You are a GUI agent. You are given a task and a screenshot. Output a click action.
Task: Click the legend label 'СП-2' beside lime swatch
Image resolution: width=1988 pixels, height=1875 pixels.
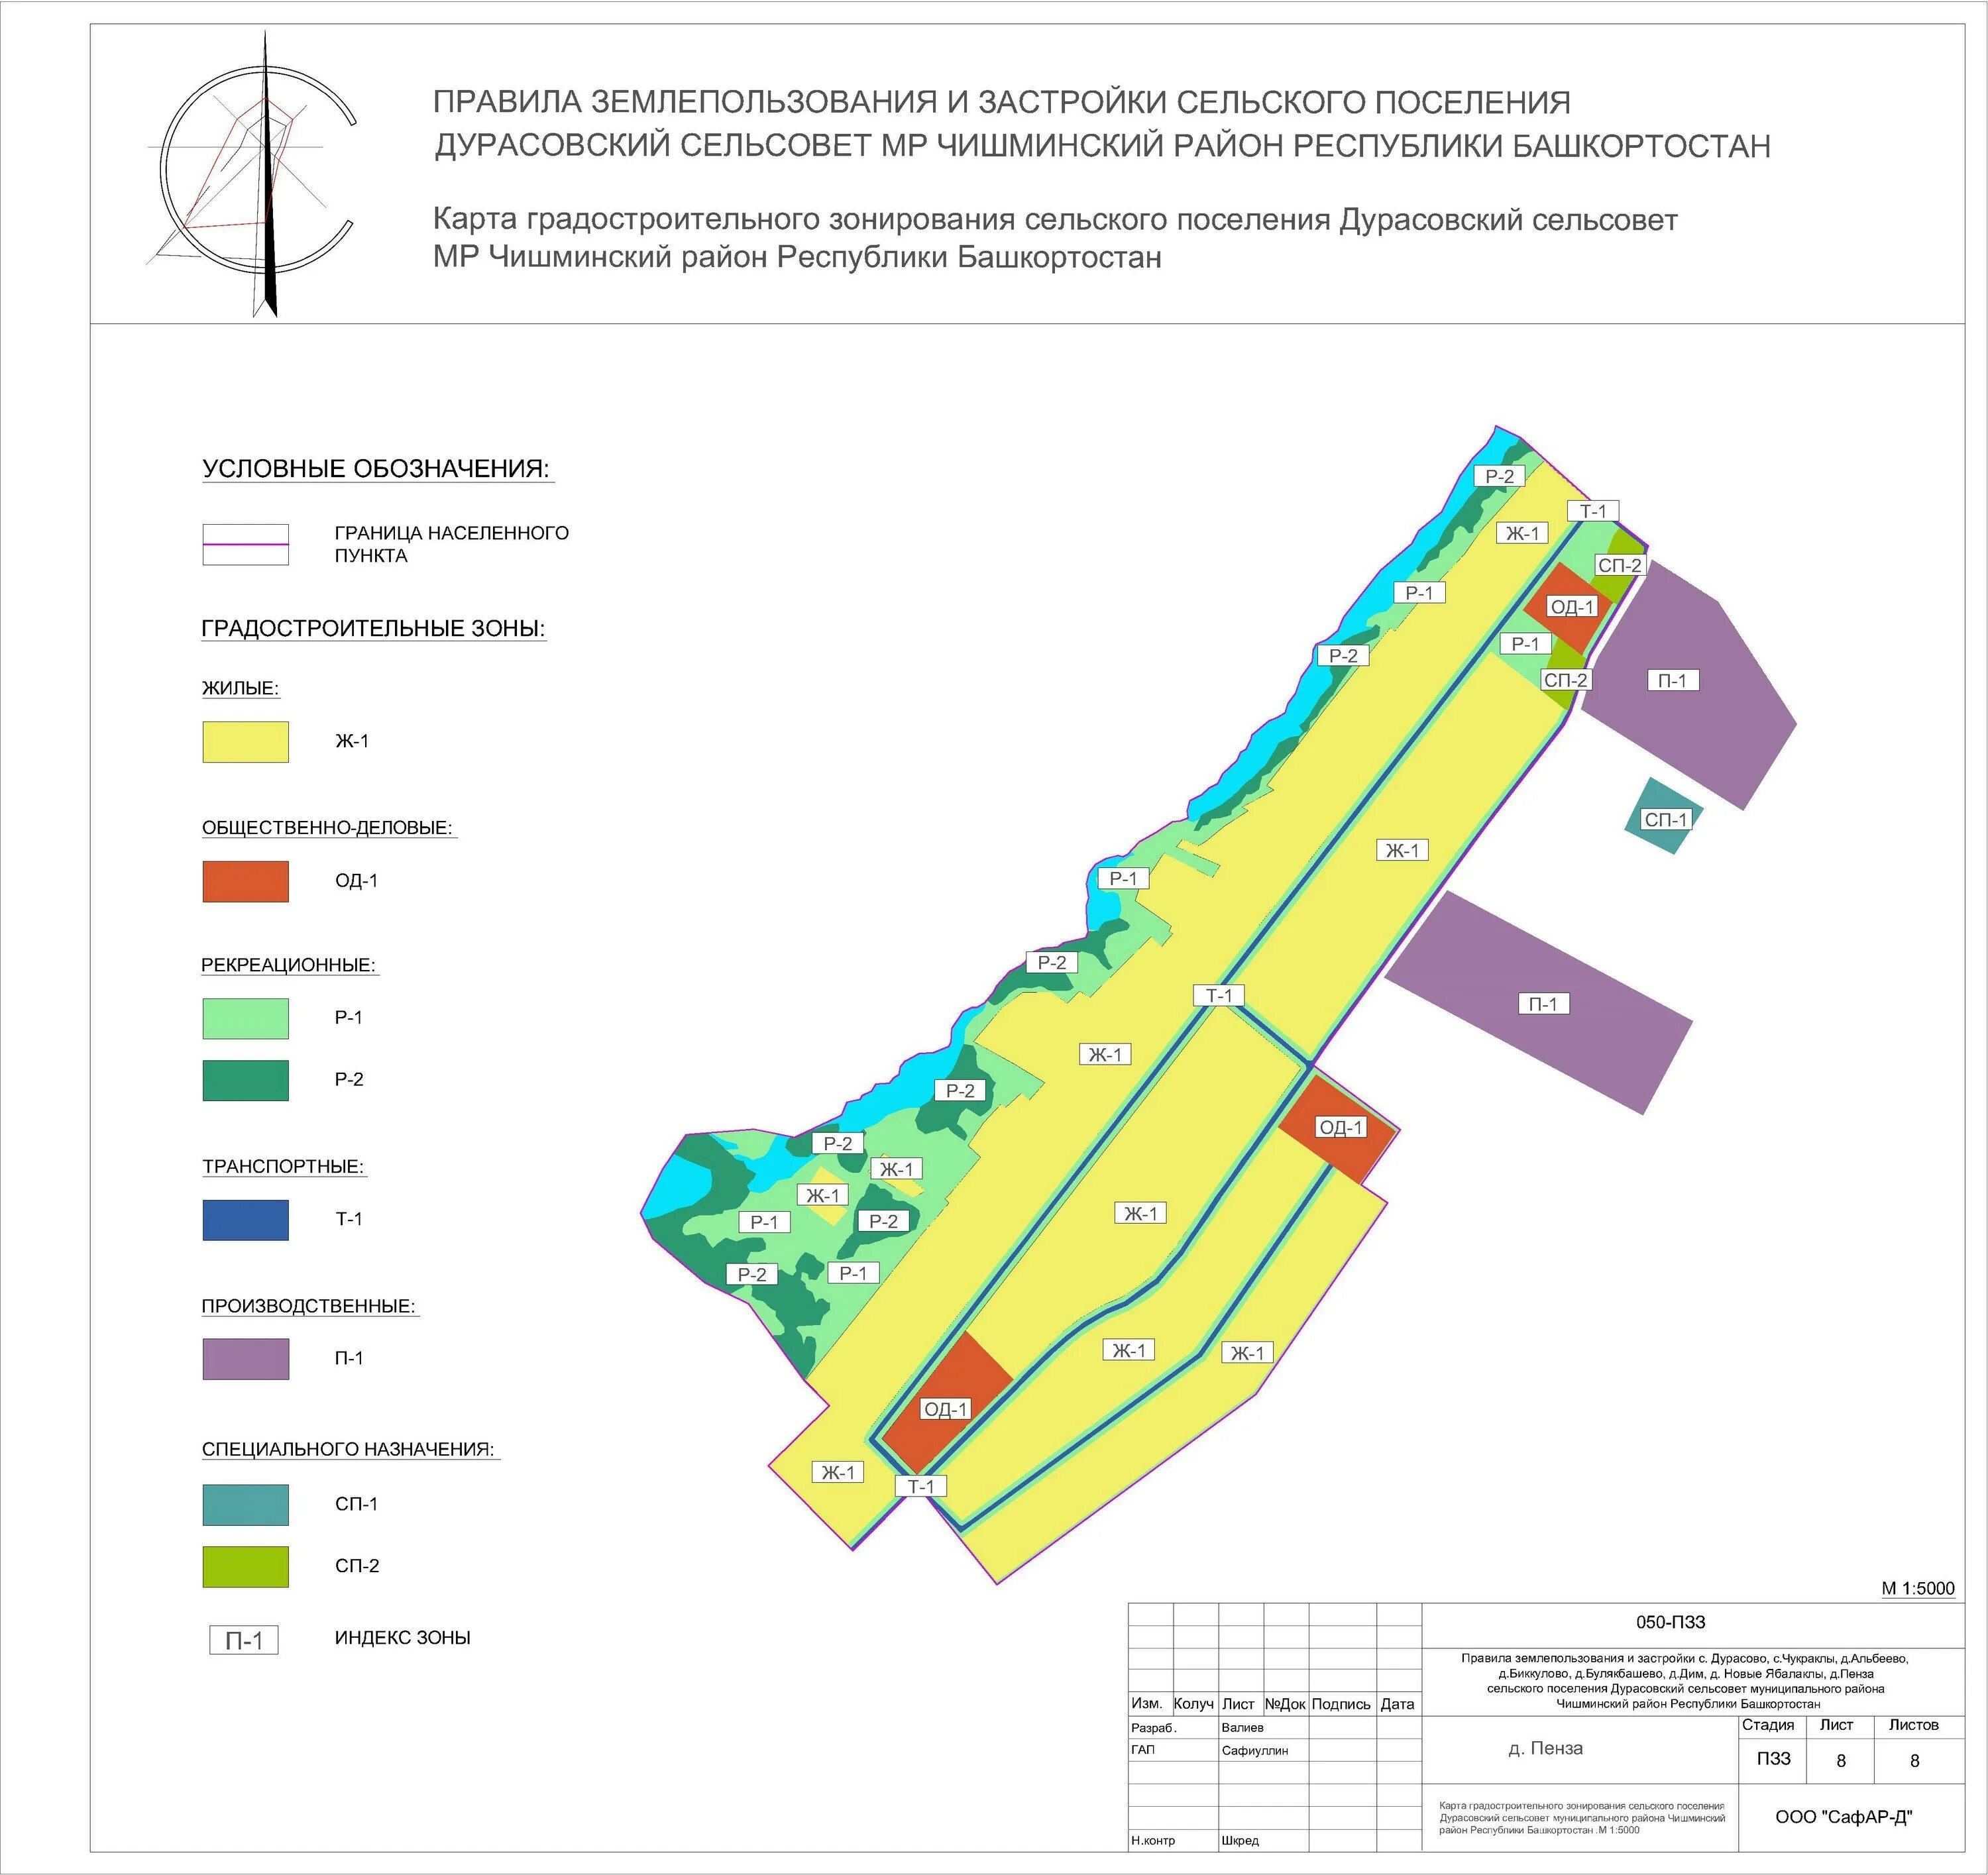tap(357, 1566)
